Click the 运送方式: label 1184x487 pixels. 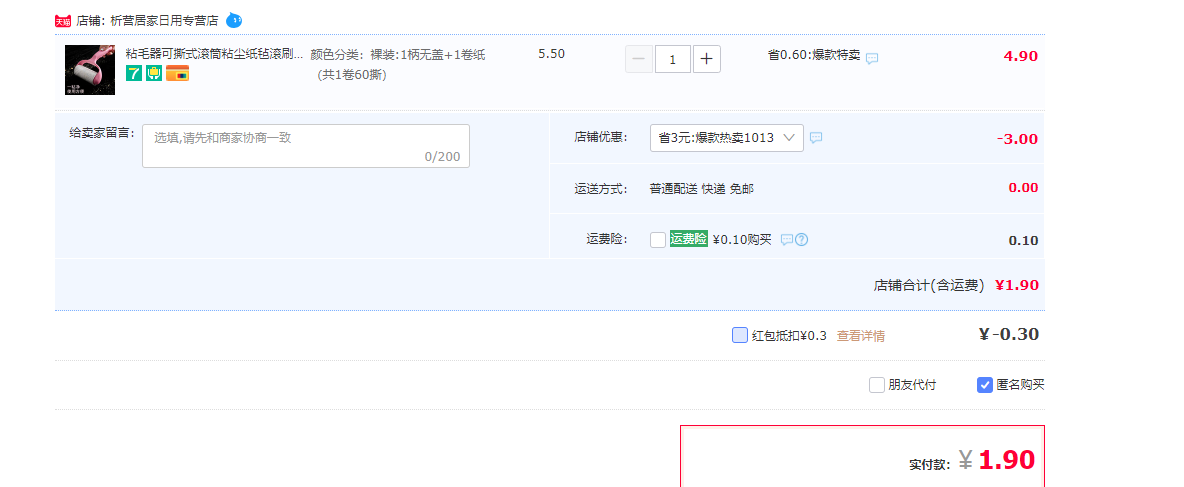tap(601, 189)
